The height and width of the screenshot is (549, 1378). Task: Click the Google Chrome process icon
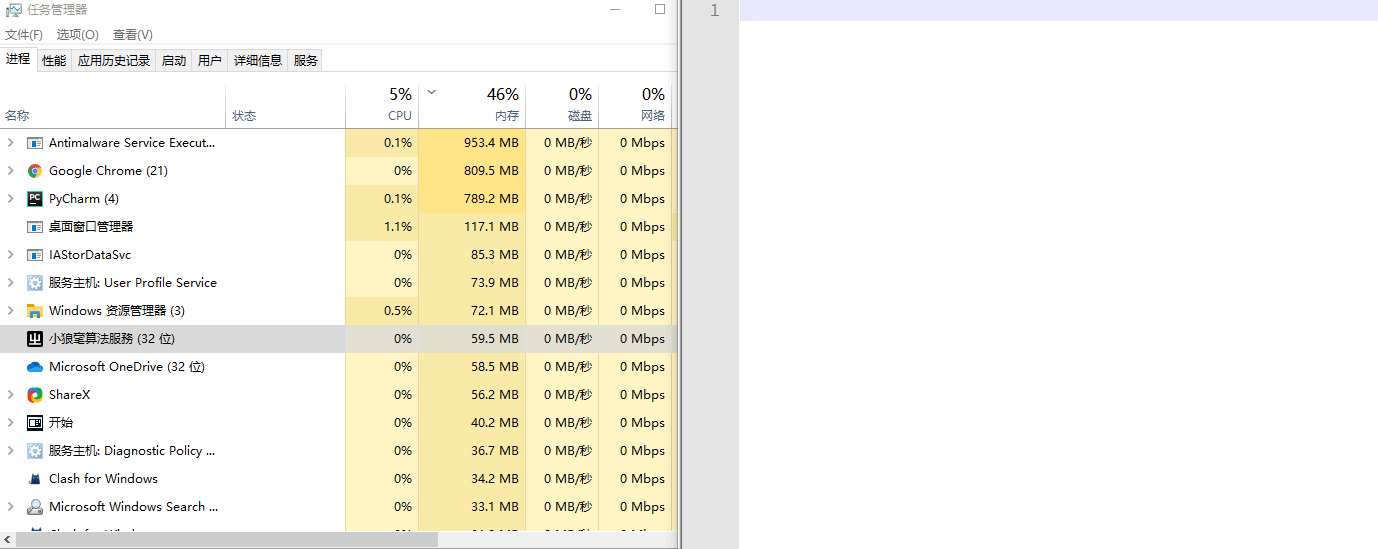[x=35, y=171]
